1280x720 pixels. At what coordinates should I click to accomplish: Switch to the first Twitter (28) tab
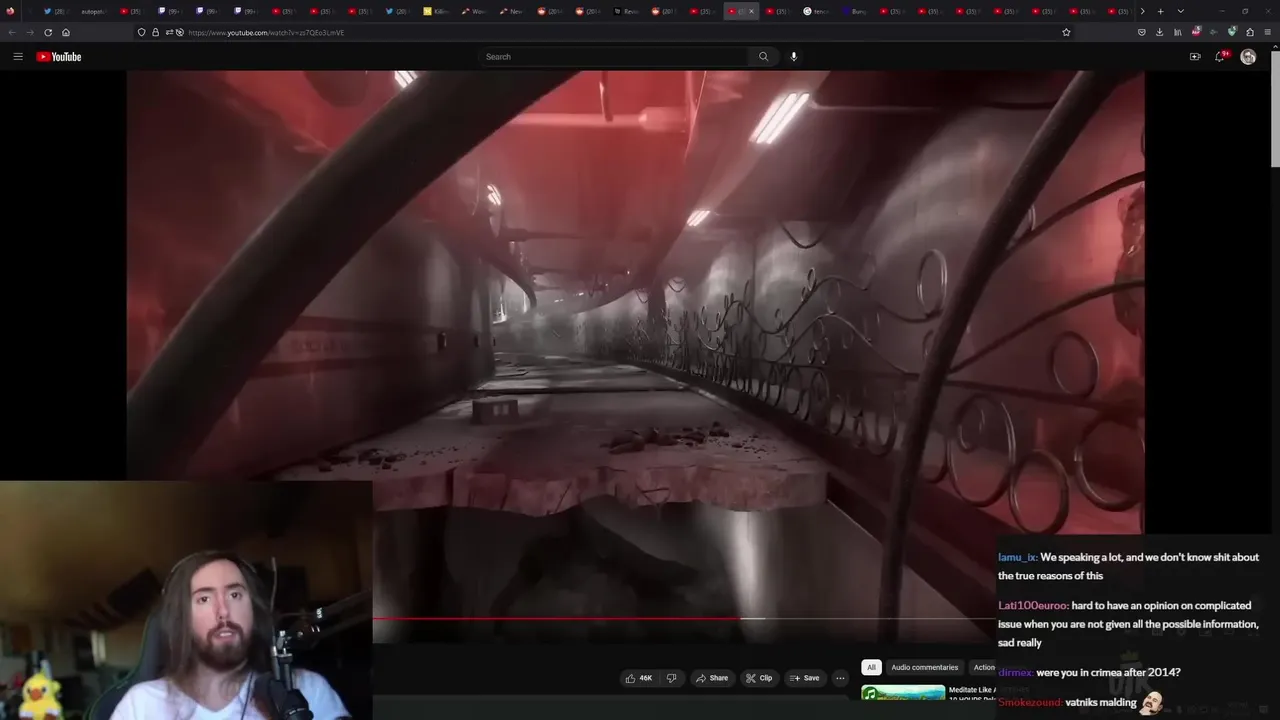point(55,11)
